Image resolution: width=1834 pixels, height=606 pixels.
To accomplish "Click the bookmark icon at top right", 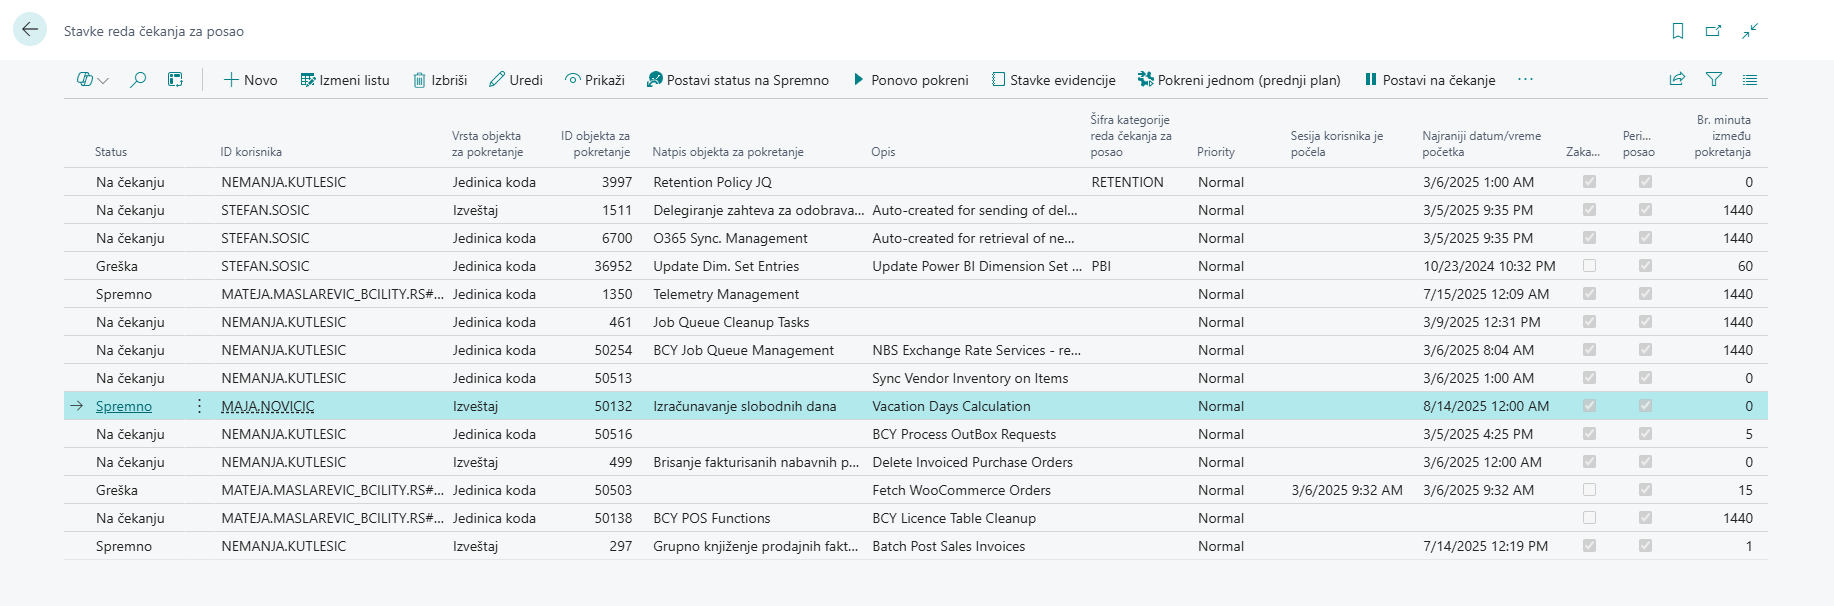I will point(1678,31).
